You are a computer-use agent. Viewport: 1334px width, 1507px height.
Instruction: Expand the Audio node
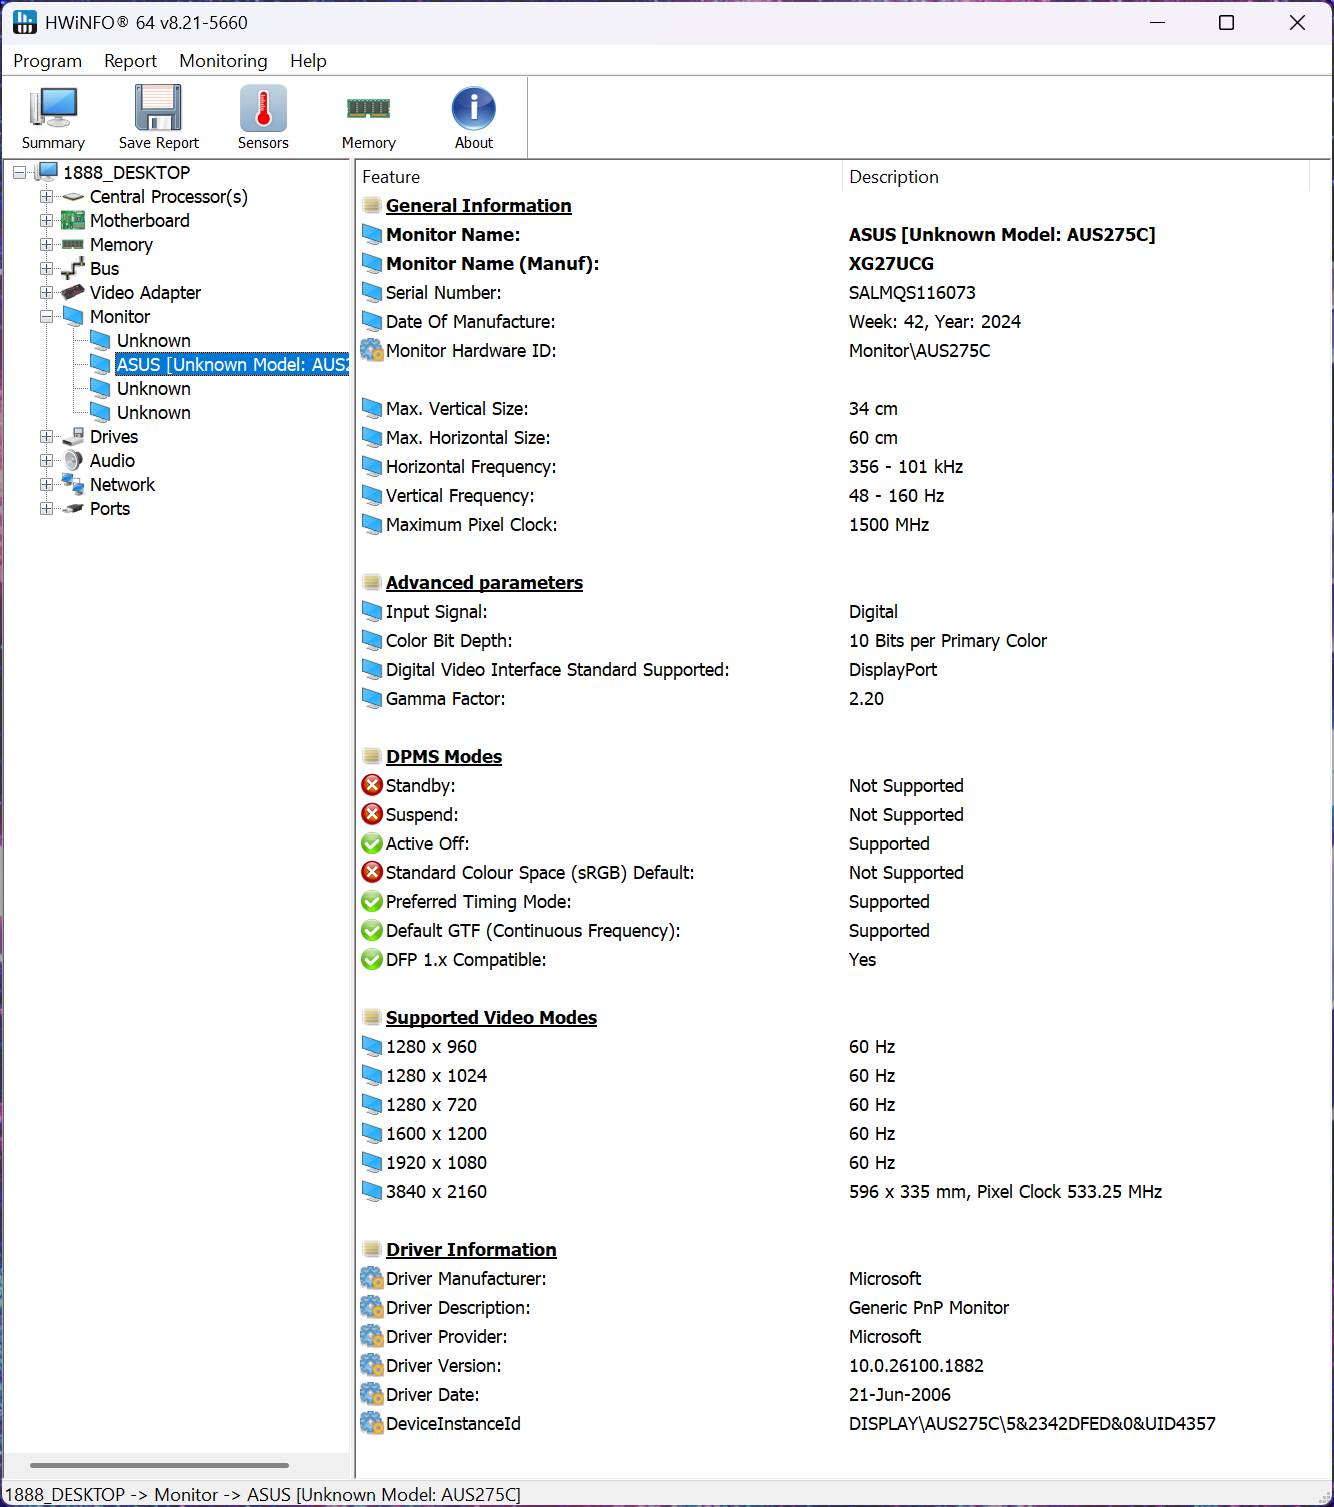pyautogui.click(x=47, y=460)
